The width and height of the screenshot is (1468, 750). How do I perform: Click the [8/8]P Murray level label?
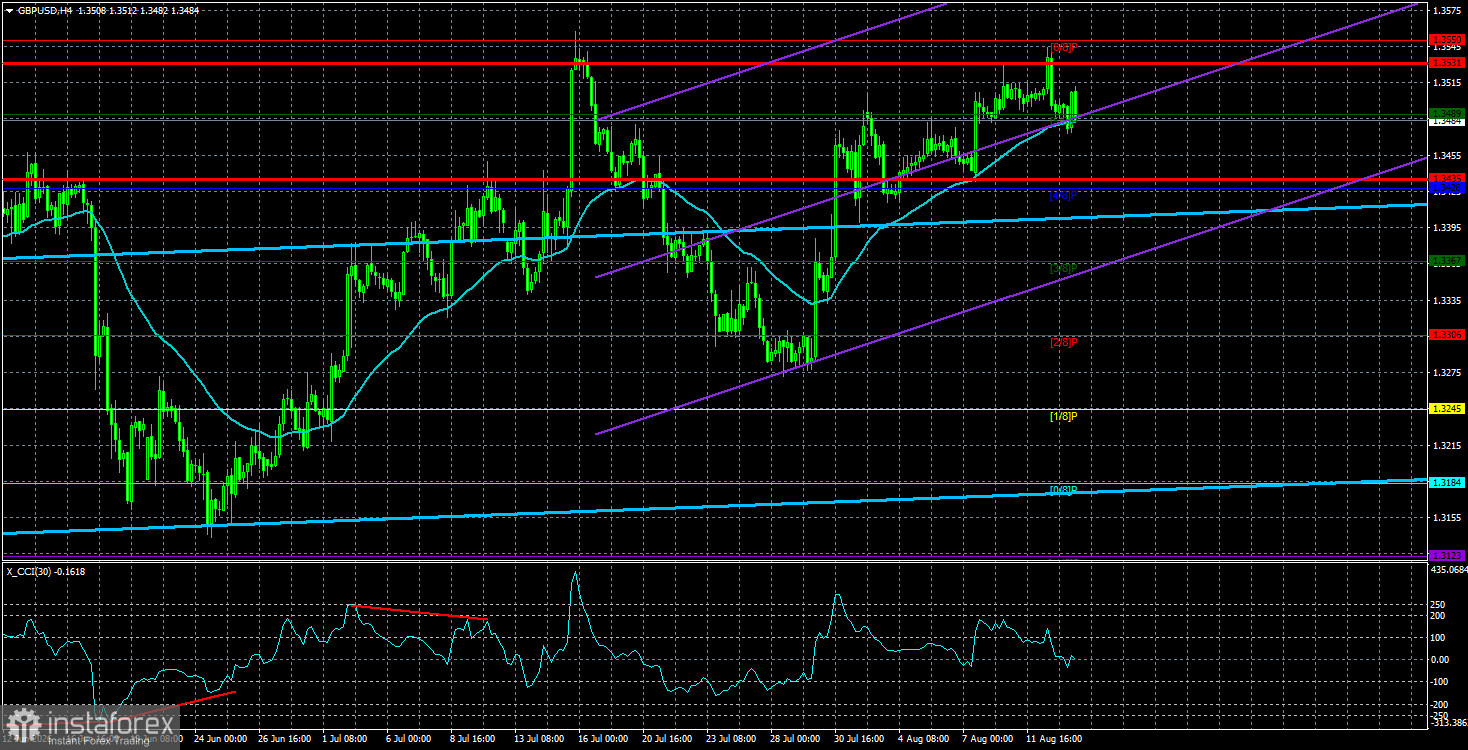pos(1063,48)
